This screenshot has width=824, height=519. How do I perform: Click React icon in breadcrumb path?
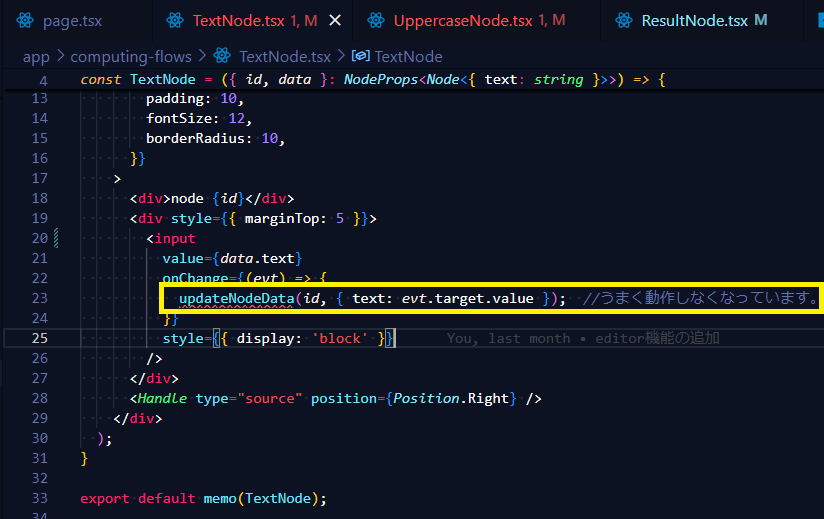[x=222, y=55]
